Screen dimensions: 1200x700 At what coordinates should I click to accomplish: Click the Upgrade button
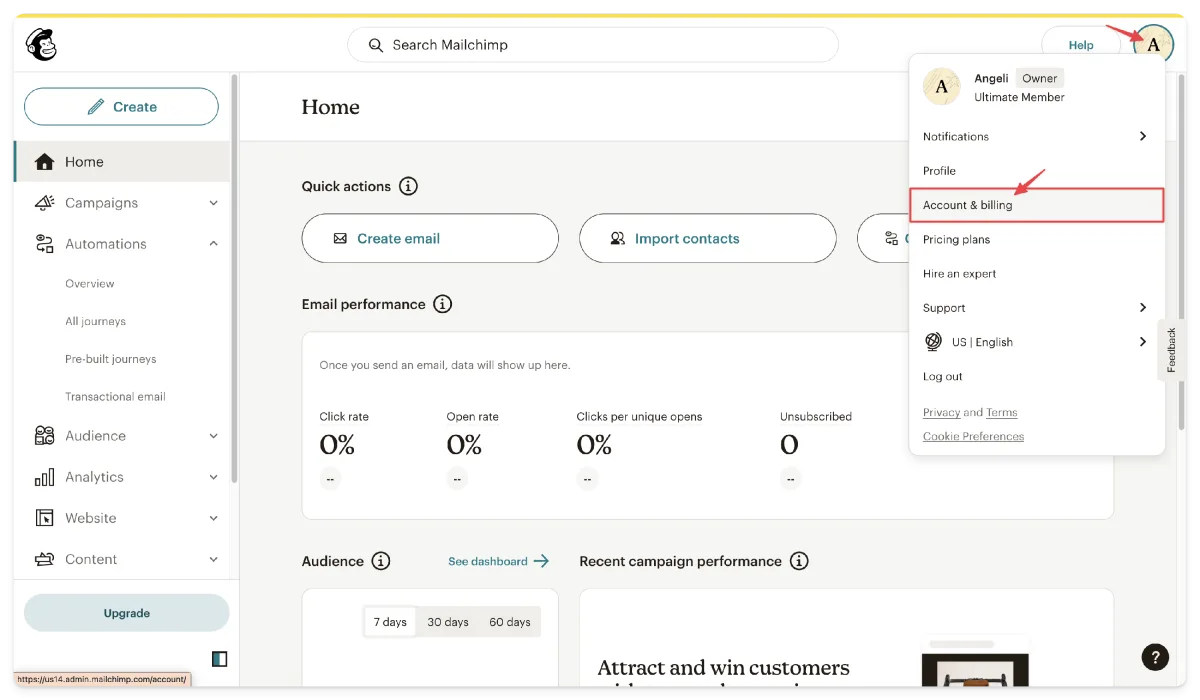click(127, 613)
